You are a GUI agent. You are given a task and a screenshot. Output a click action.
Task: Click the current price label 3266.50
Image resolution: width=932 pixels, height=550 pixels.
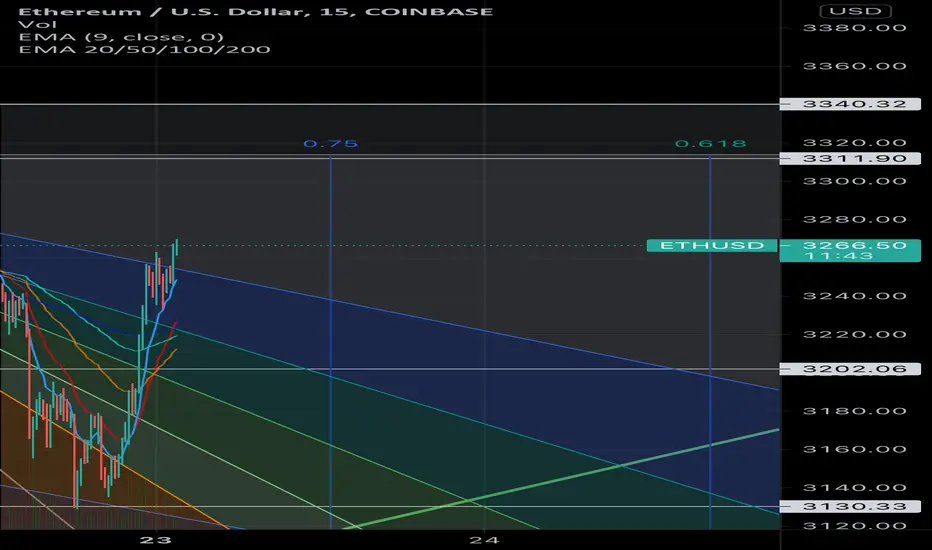[854, 245]
